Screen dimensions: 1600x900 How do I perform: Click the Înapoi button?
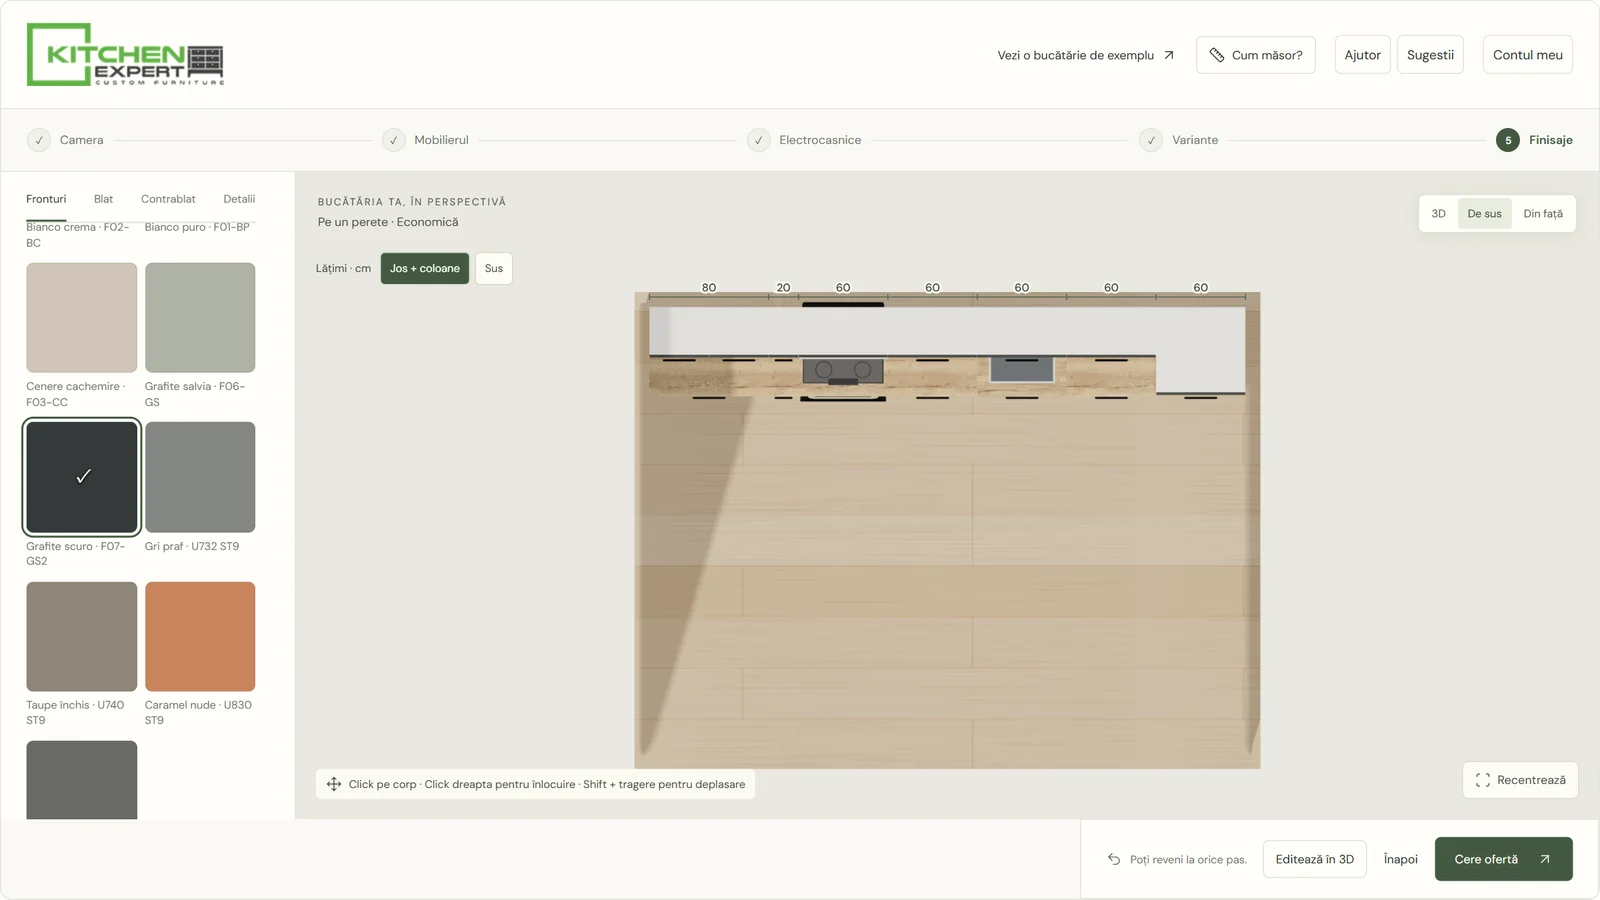coord(1400,859)
